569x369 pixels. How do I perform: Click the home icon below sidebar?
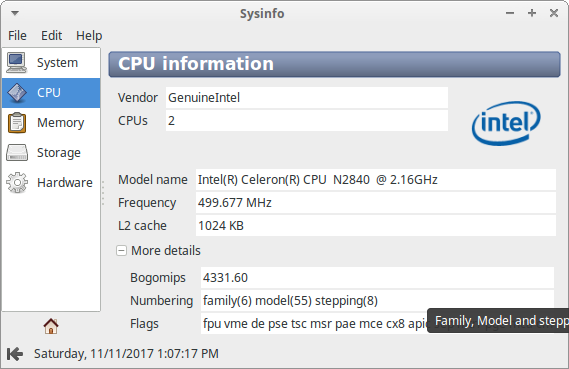pos(51,326)
